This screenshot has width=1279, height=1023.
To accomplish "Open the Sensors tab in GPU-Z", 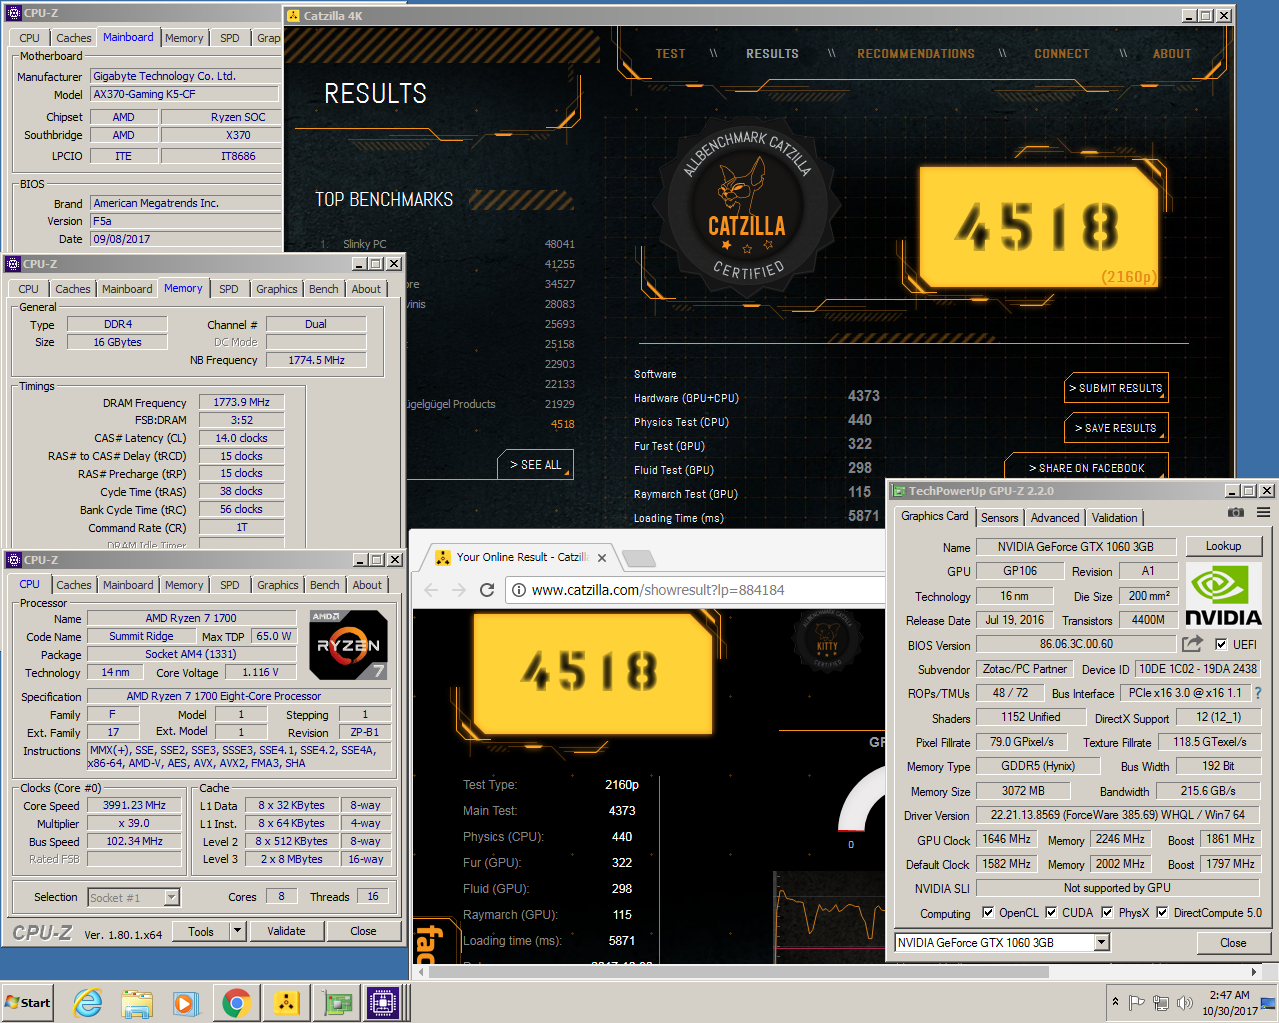I will coord(999,517).
